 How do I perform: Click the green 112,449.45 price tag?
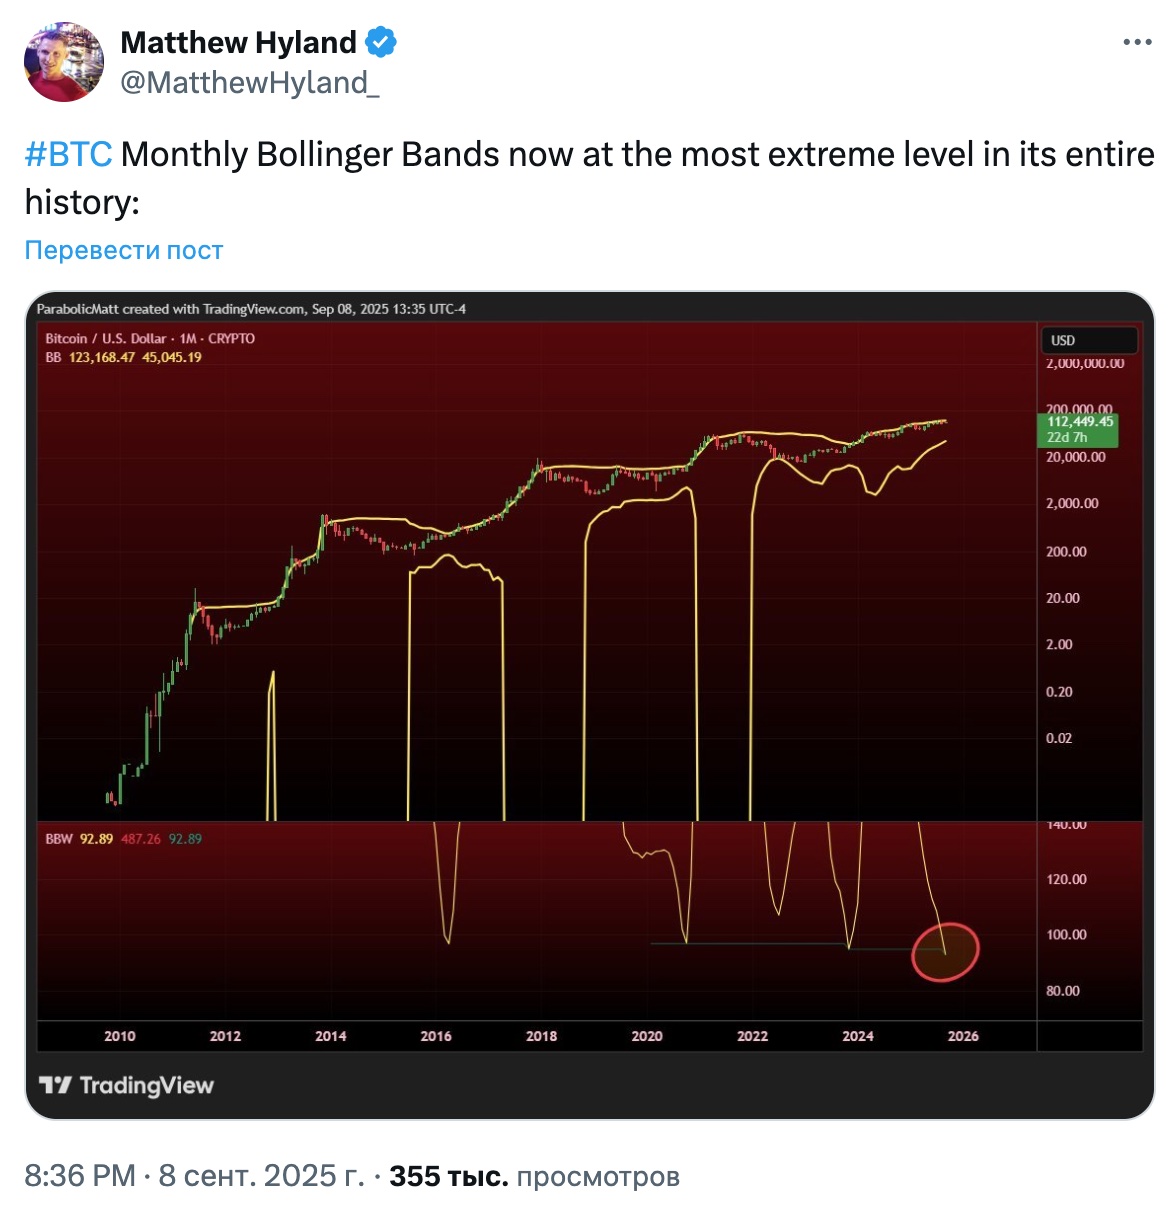pos(1079,429)
